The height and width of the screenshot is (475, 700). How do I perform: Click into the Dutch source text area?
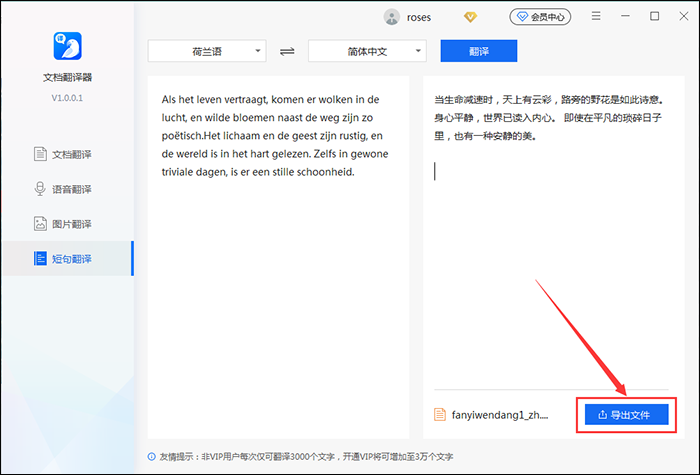(278, 257)
